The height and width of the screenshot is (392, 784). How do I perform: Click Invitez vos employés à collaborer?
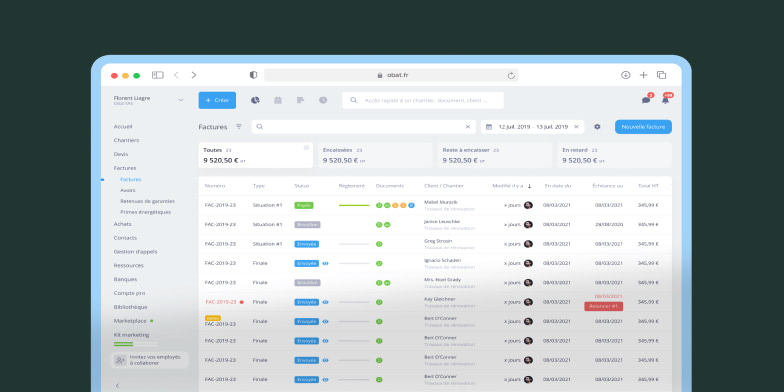150,360
